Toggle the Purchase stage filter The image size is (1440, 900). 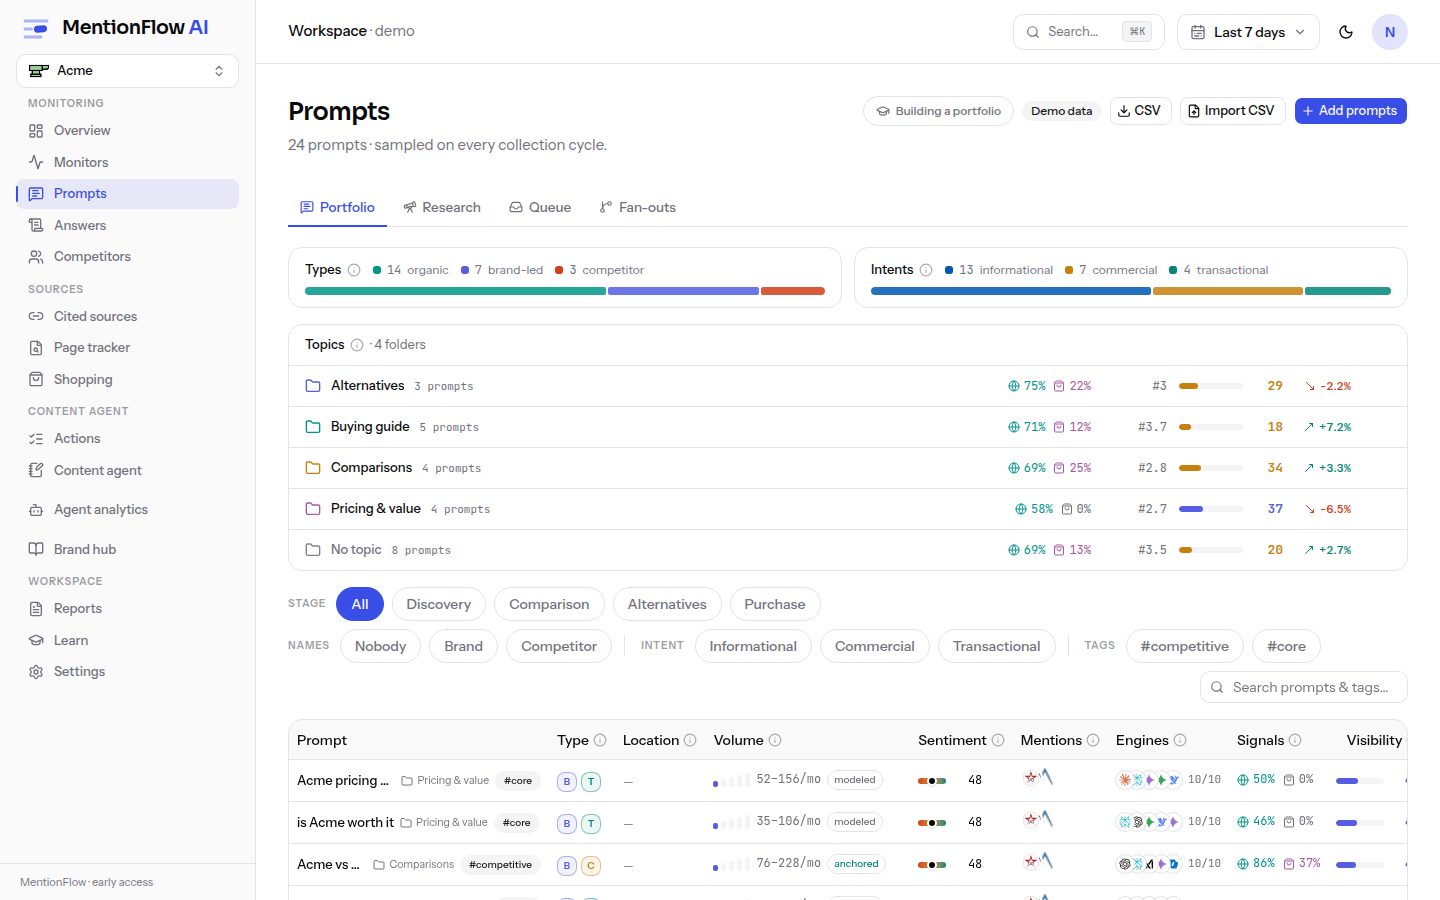[x=775, y=604]
